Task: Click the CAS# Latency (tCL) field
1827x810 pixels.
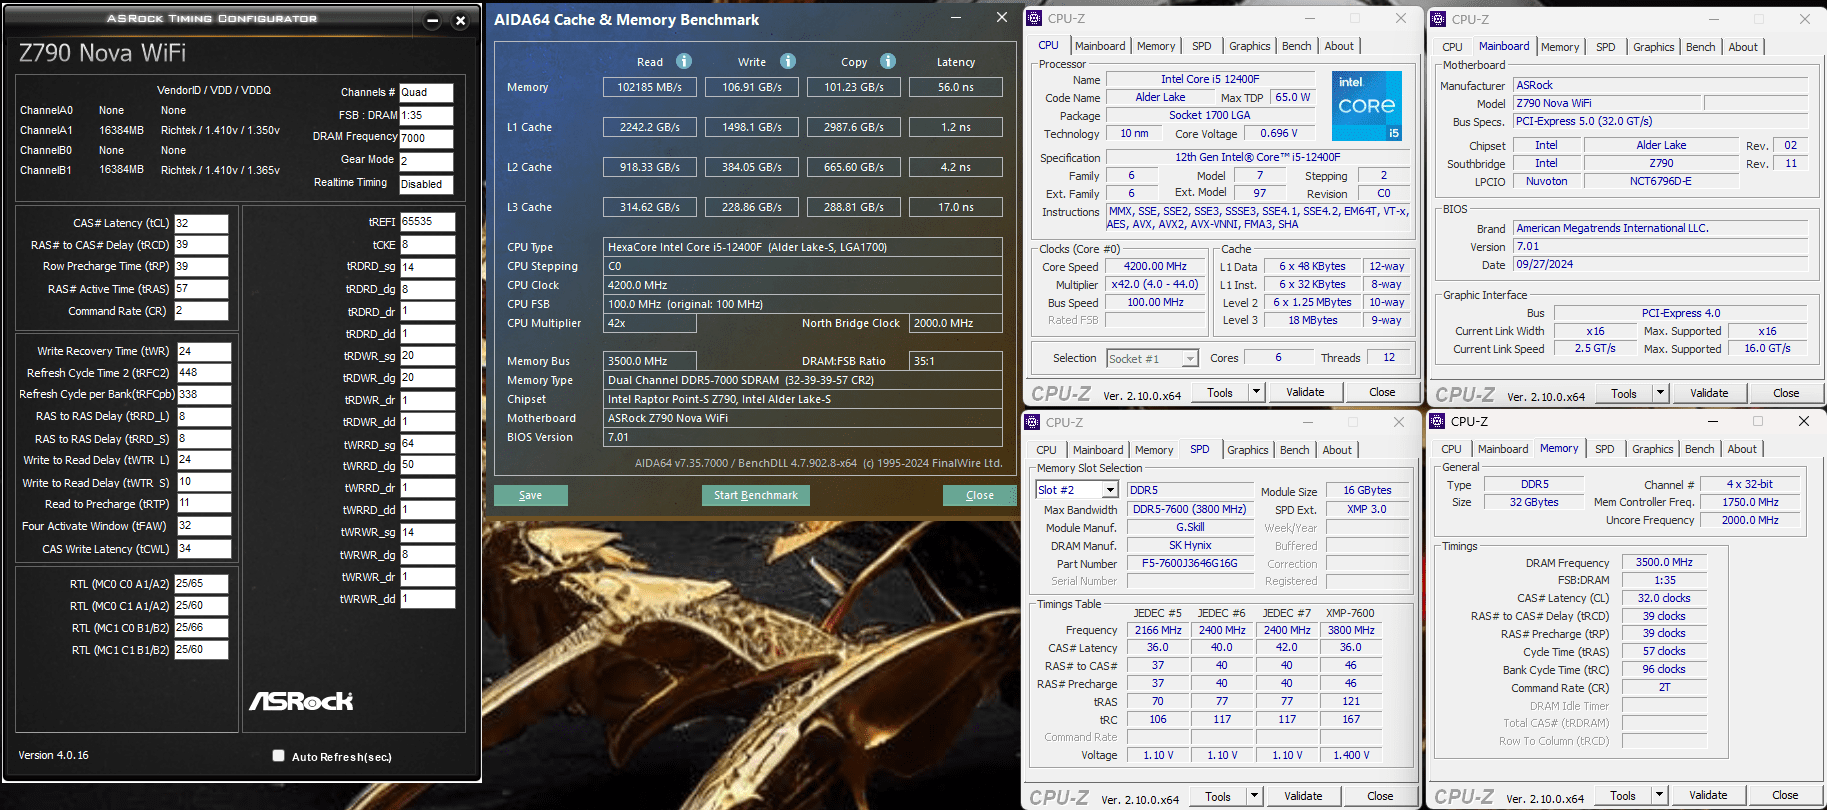Action: [x=201, y=223]
